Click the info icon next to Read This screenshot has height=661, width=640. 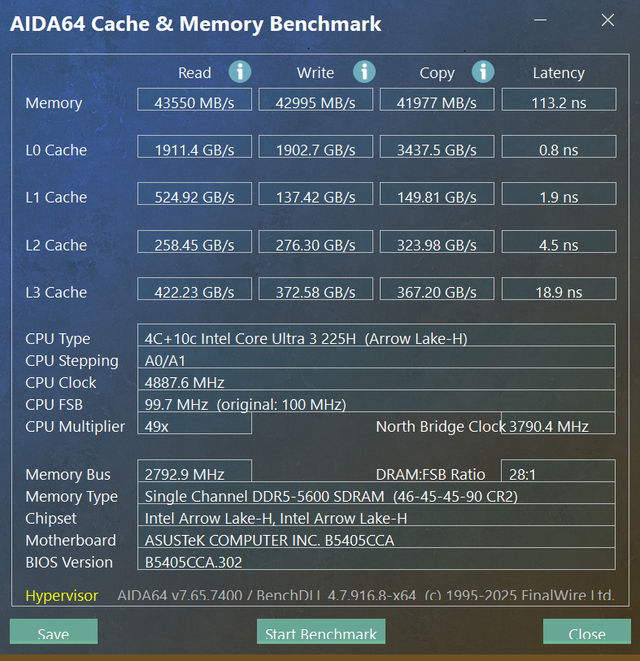click(x=240, y=71)
